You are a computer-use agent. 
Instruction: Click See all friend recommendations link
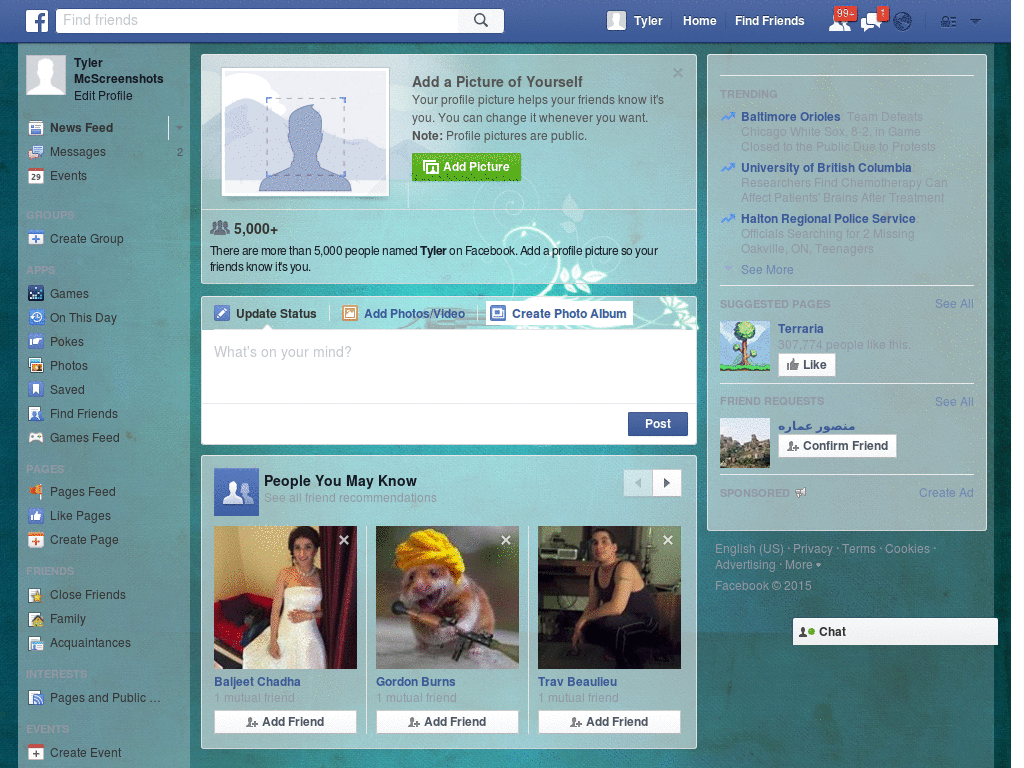click(x=350, y=498)
